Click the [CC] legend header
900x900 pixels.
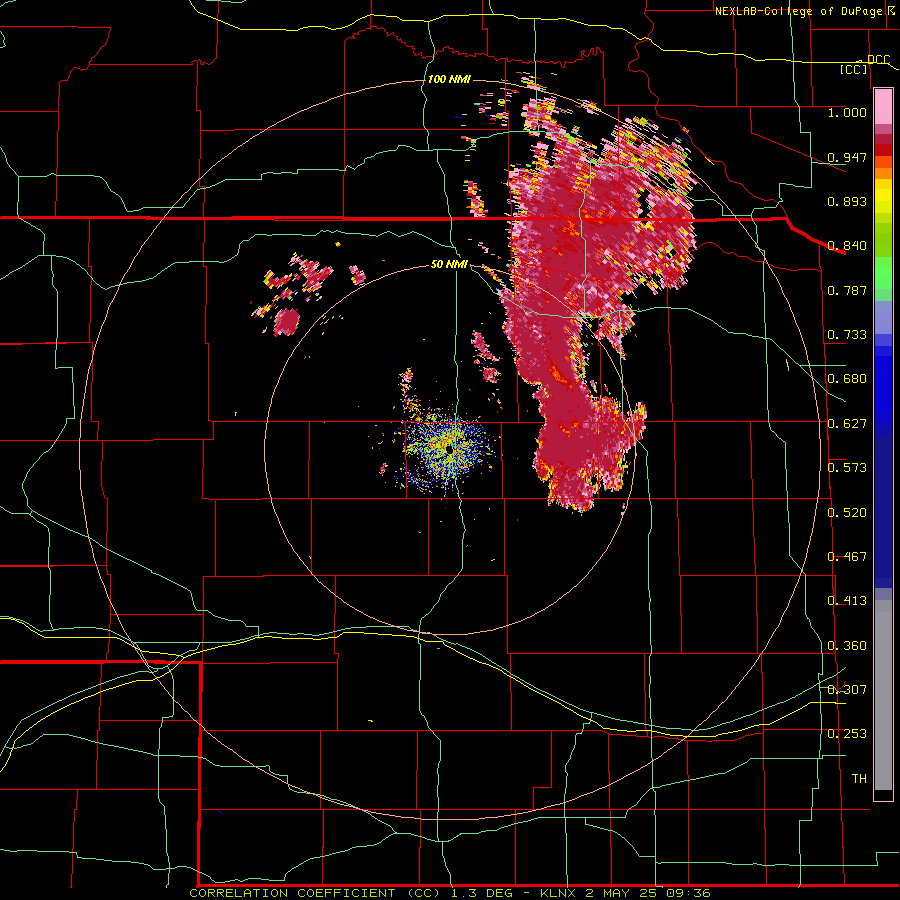(x=854, y=69)
